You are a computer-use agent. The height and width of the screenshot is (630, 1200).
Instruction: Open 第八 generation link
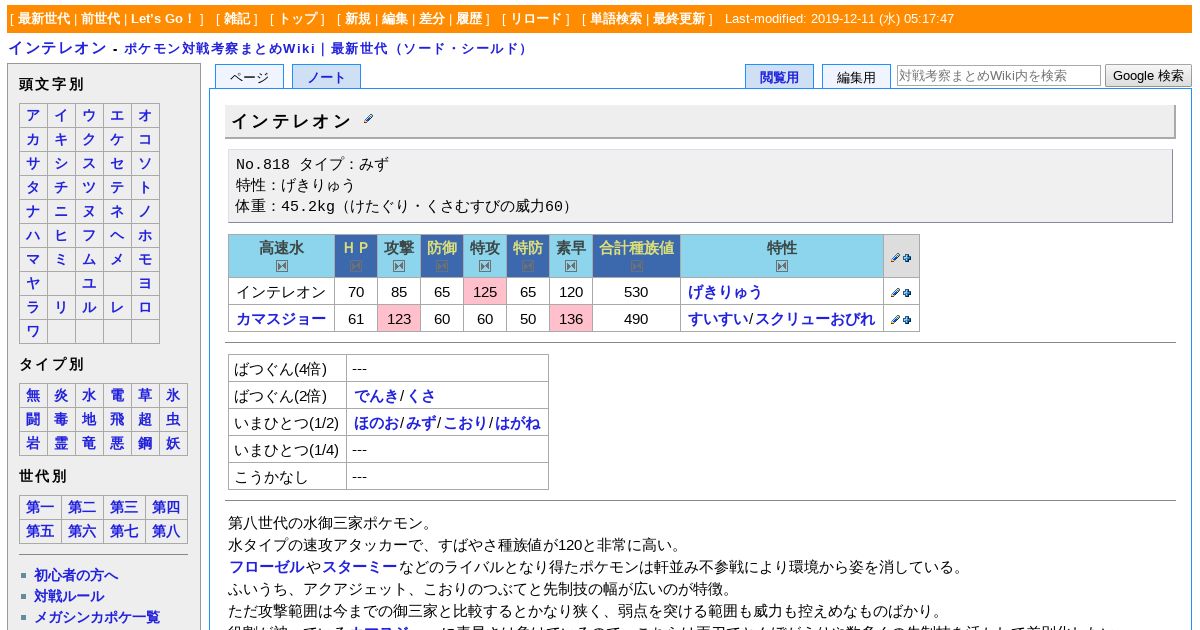166,531
